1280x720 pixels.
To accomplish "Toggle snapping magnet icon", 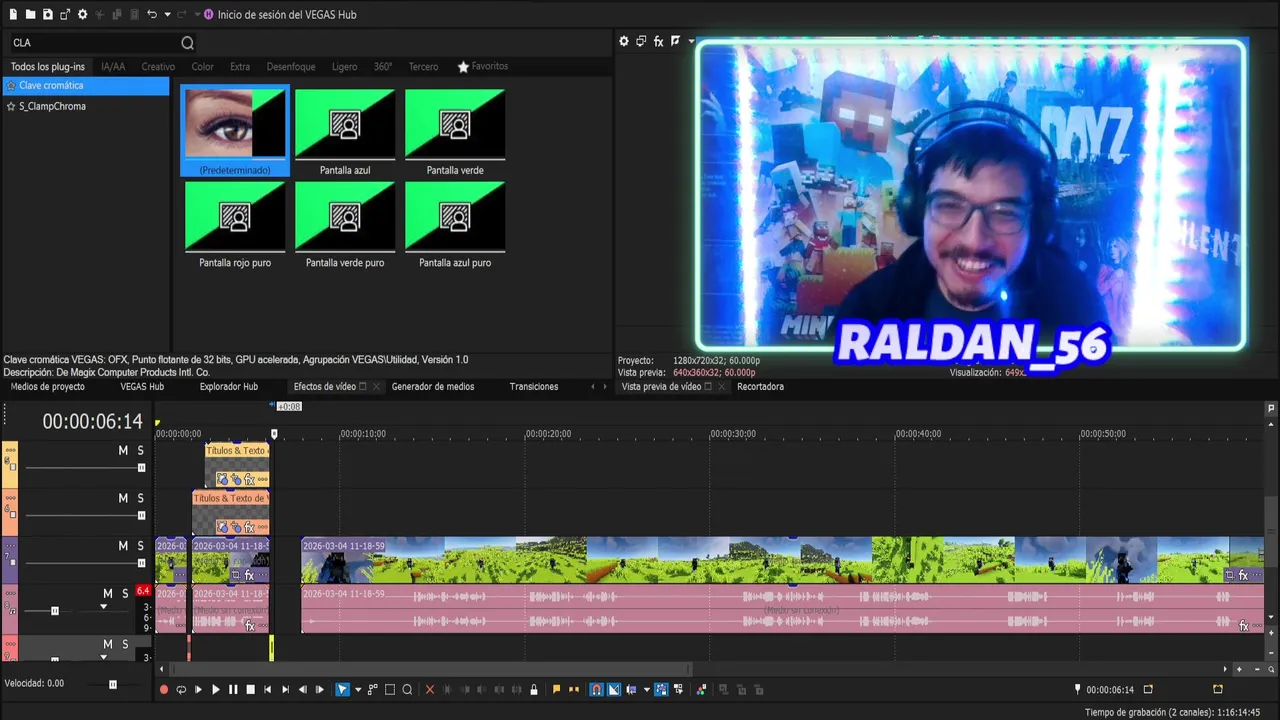I will click(596, 690).
